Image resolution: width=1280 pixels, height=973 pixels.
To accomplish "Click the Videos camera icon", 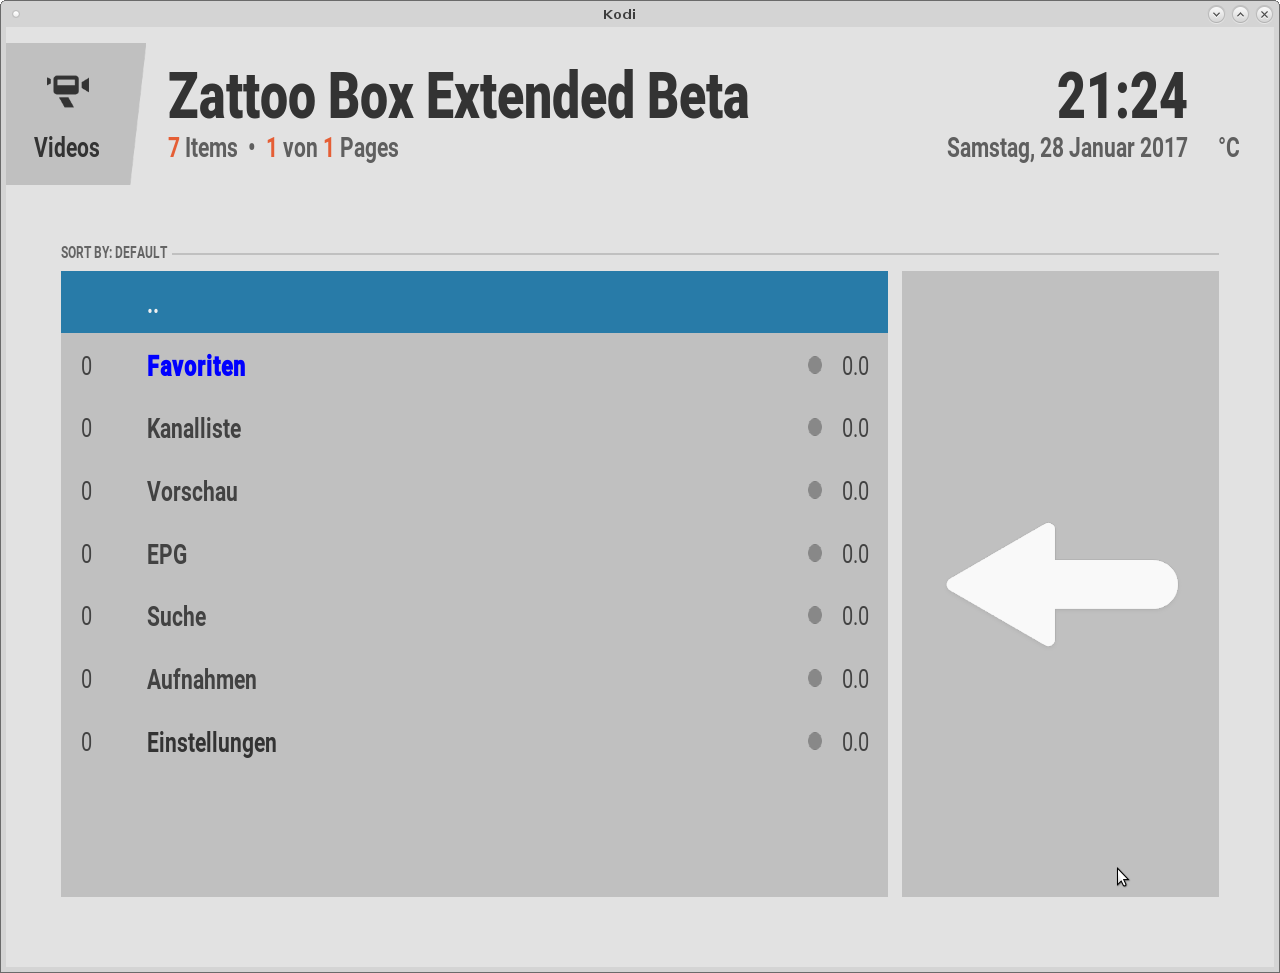I will point(68,90).
